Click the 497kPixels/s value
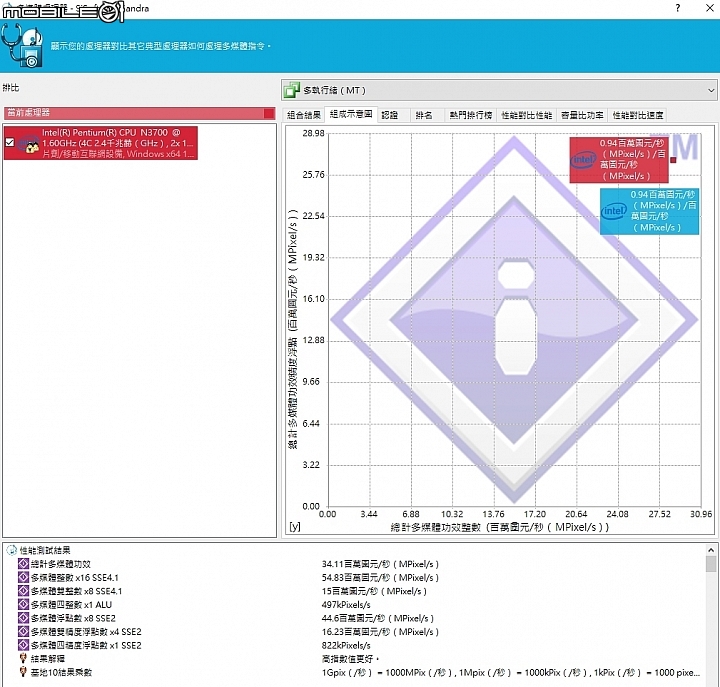This screenshot has height=687, width=720. (346, 604)
